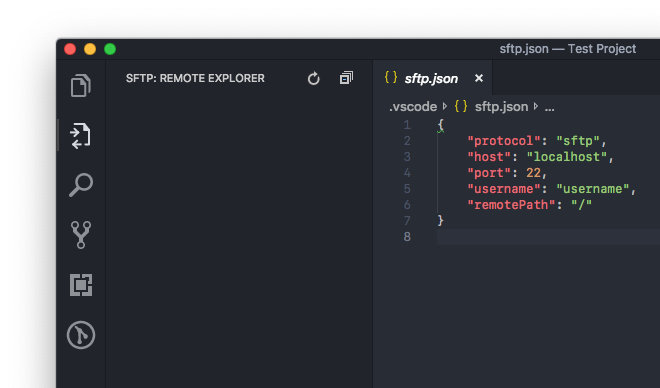Place cursor on empty line 8

coord(548,237)
